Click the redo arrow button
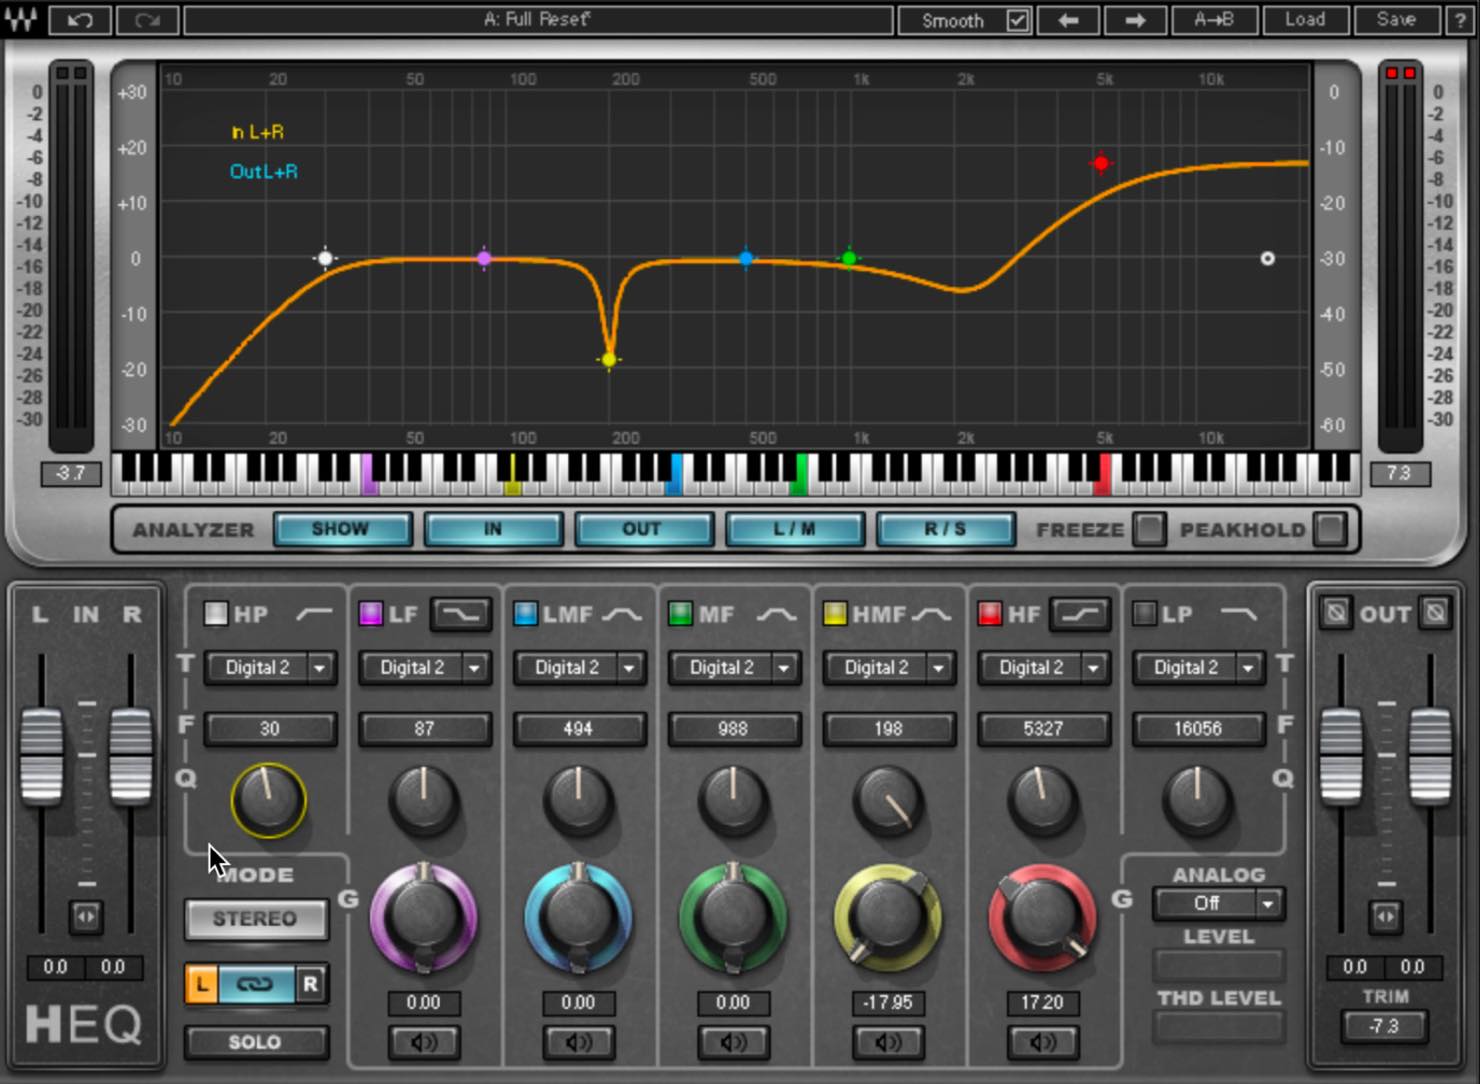 point(146,20)
